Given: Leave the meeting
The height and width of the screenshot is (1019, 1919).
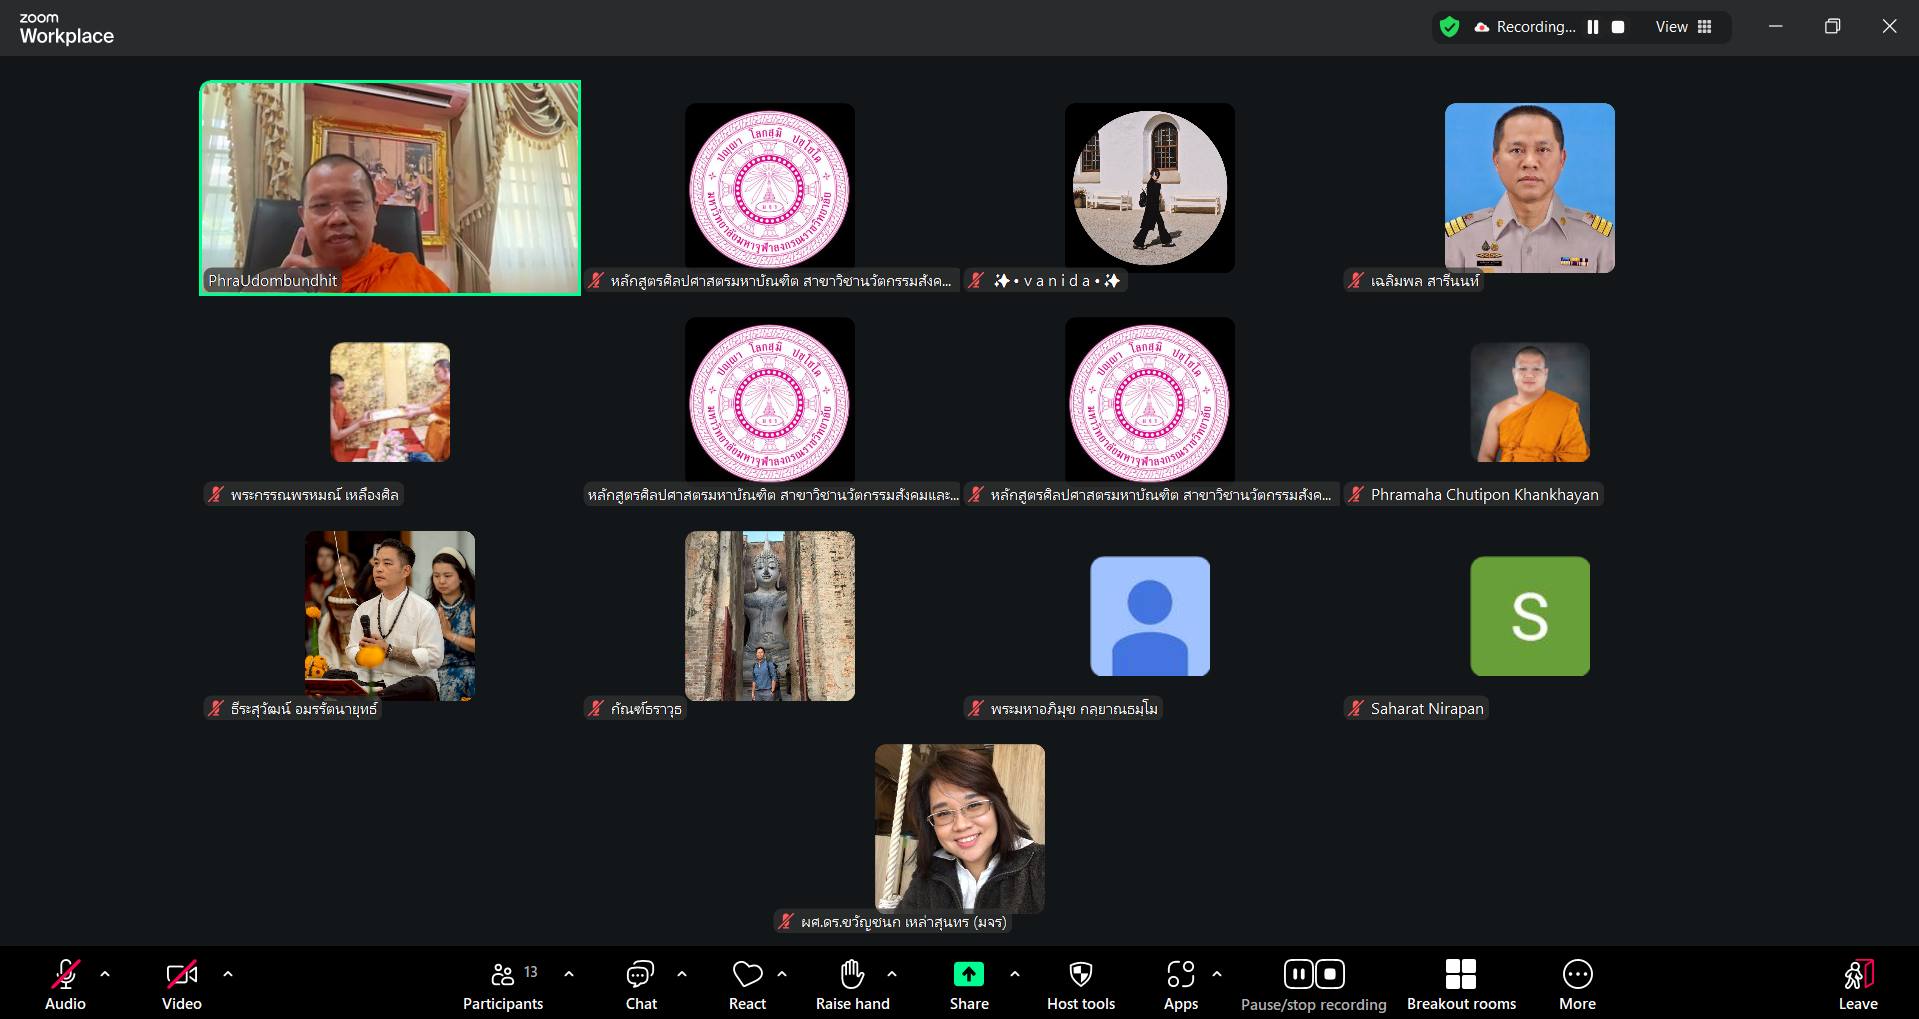Looking at the screenshot, I should click(x=1857, y=975).
